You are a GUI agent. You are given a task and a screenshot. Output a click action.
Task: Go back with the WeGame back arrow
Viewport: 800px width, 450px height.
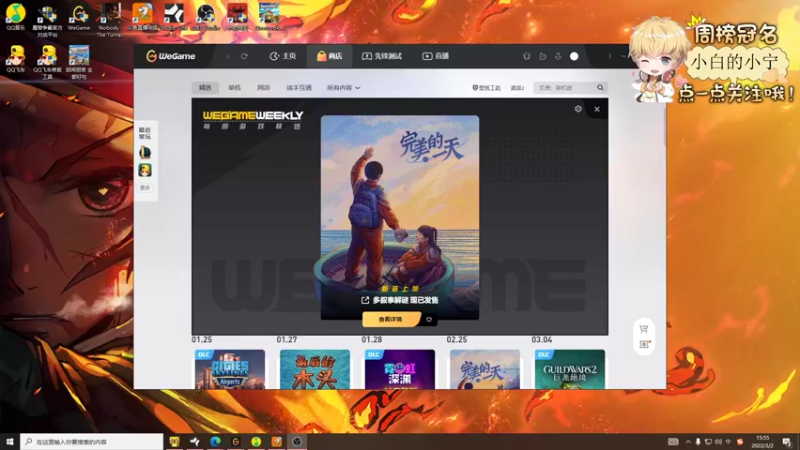coord(229,56)
